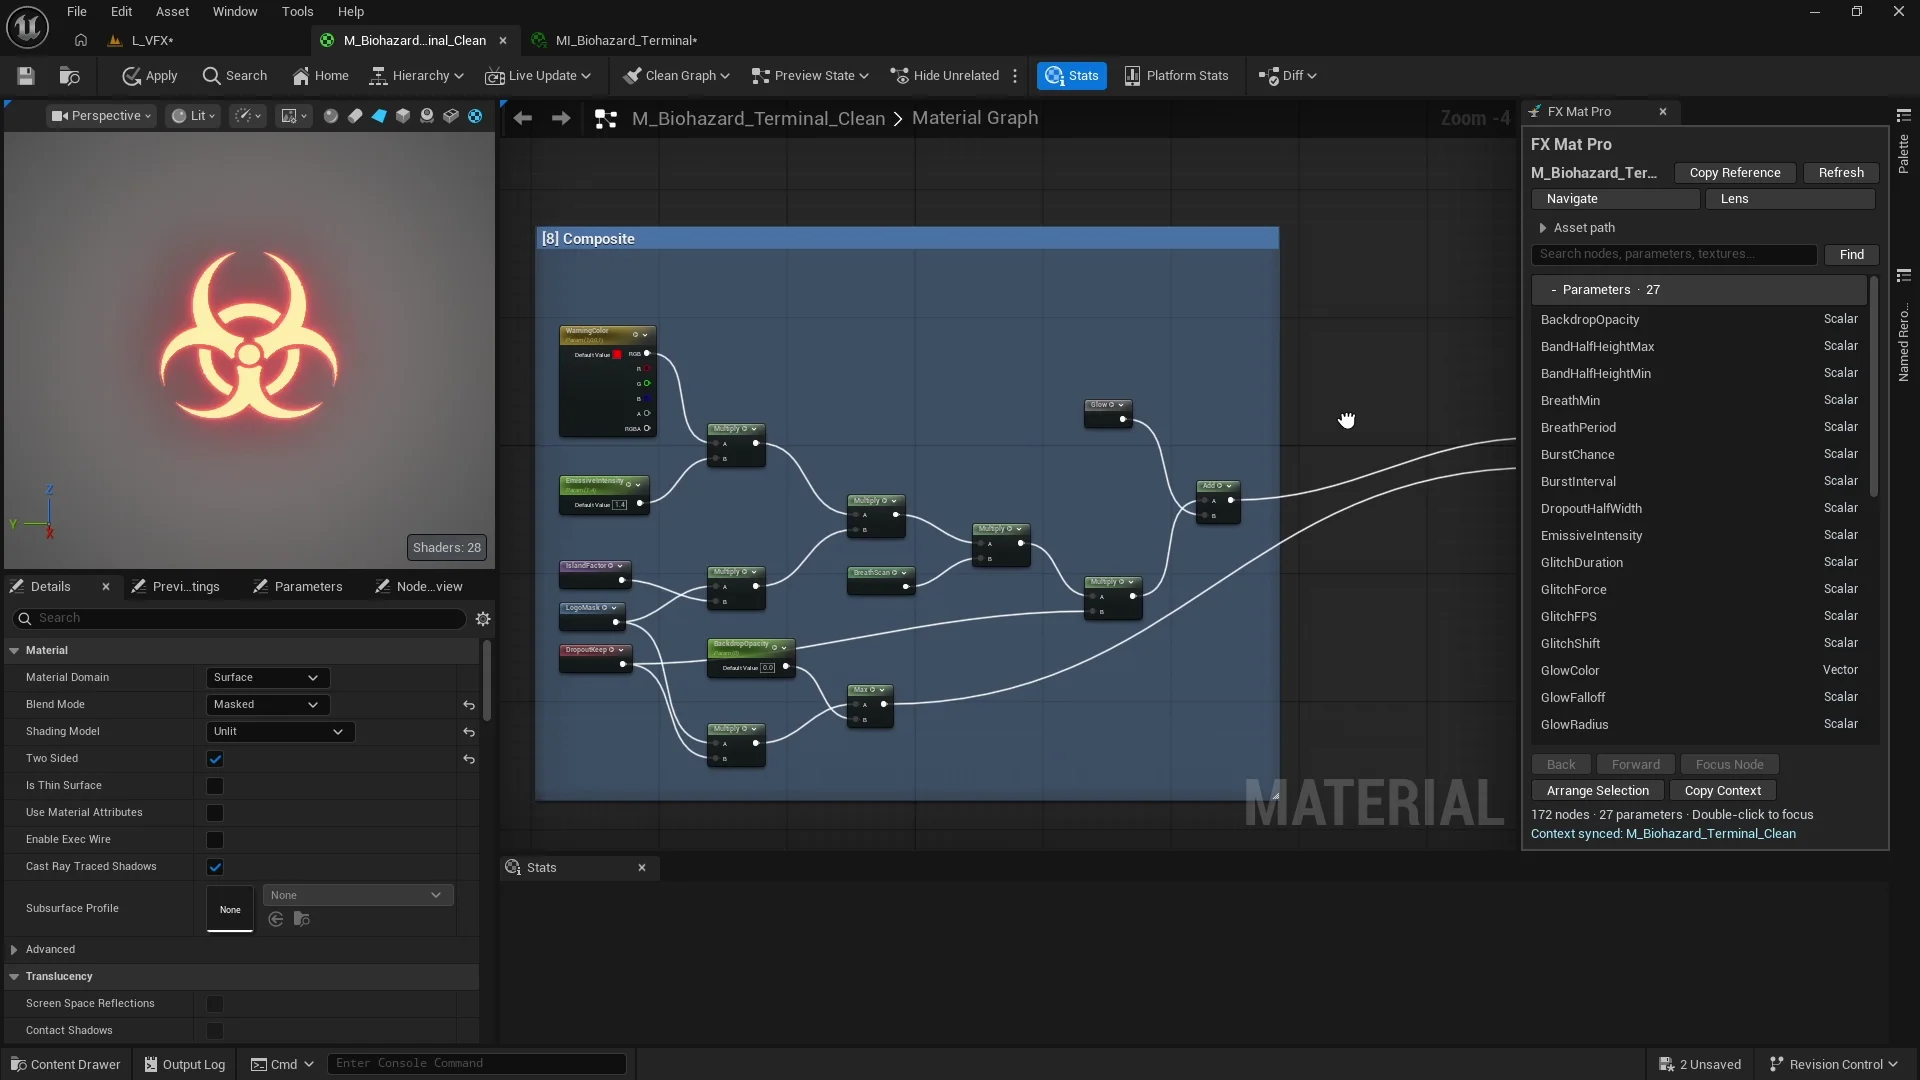Open the Asset menu
This screenshot has width=1920, height=1080.
coord(172,12)
